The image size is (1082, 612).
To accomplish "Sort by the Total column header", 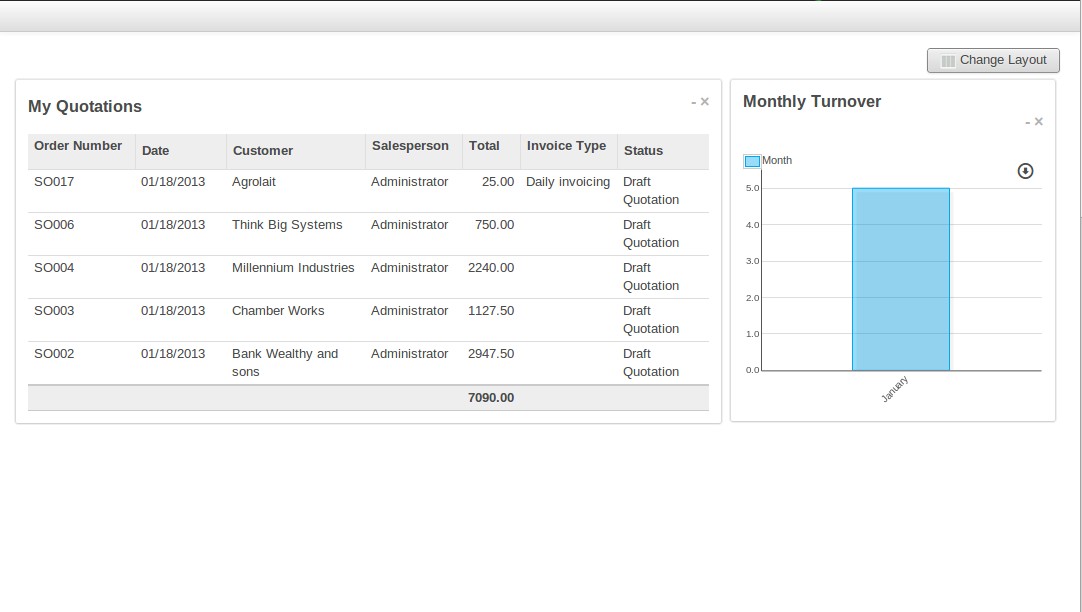I will (x=484, y=146).
